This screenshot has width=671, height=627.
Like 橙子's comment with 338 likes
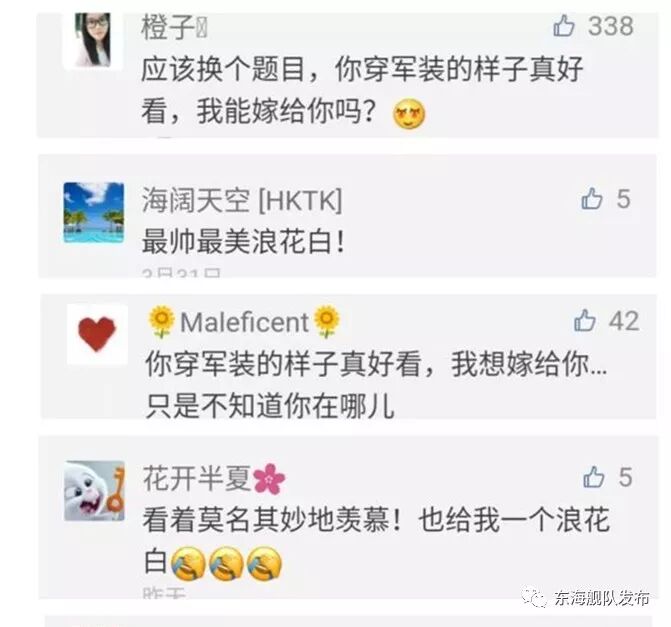(x=564, y=26)
